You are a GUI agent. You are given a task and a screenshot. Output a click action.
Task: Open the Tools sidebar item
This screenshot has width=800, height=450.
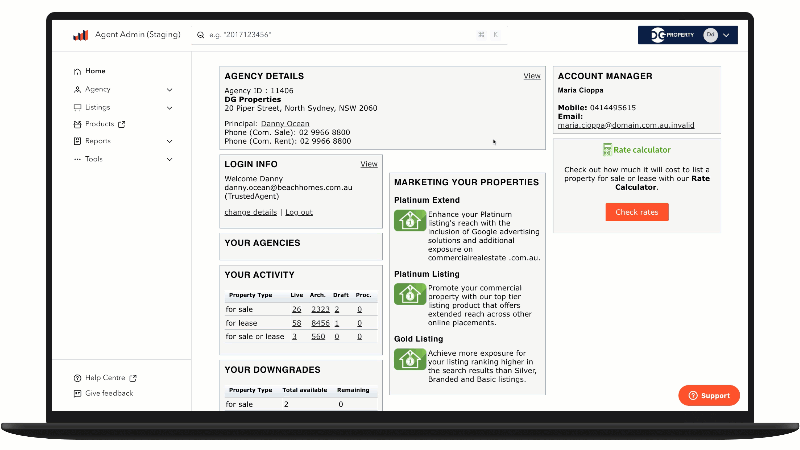pos(94,159)
